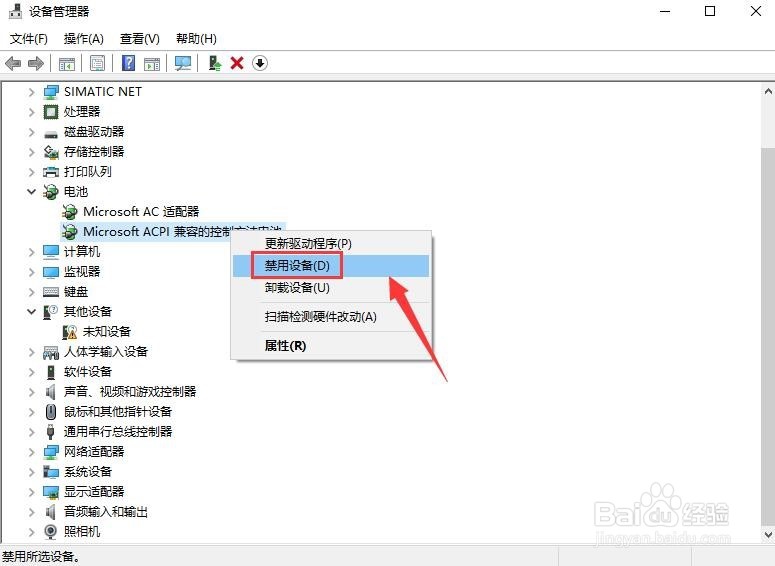Click the vertical scrollbar thumb

[768, 336]
